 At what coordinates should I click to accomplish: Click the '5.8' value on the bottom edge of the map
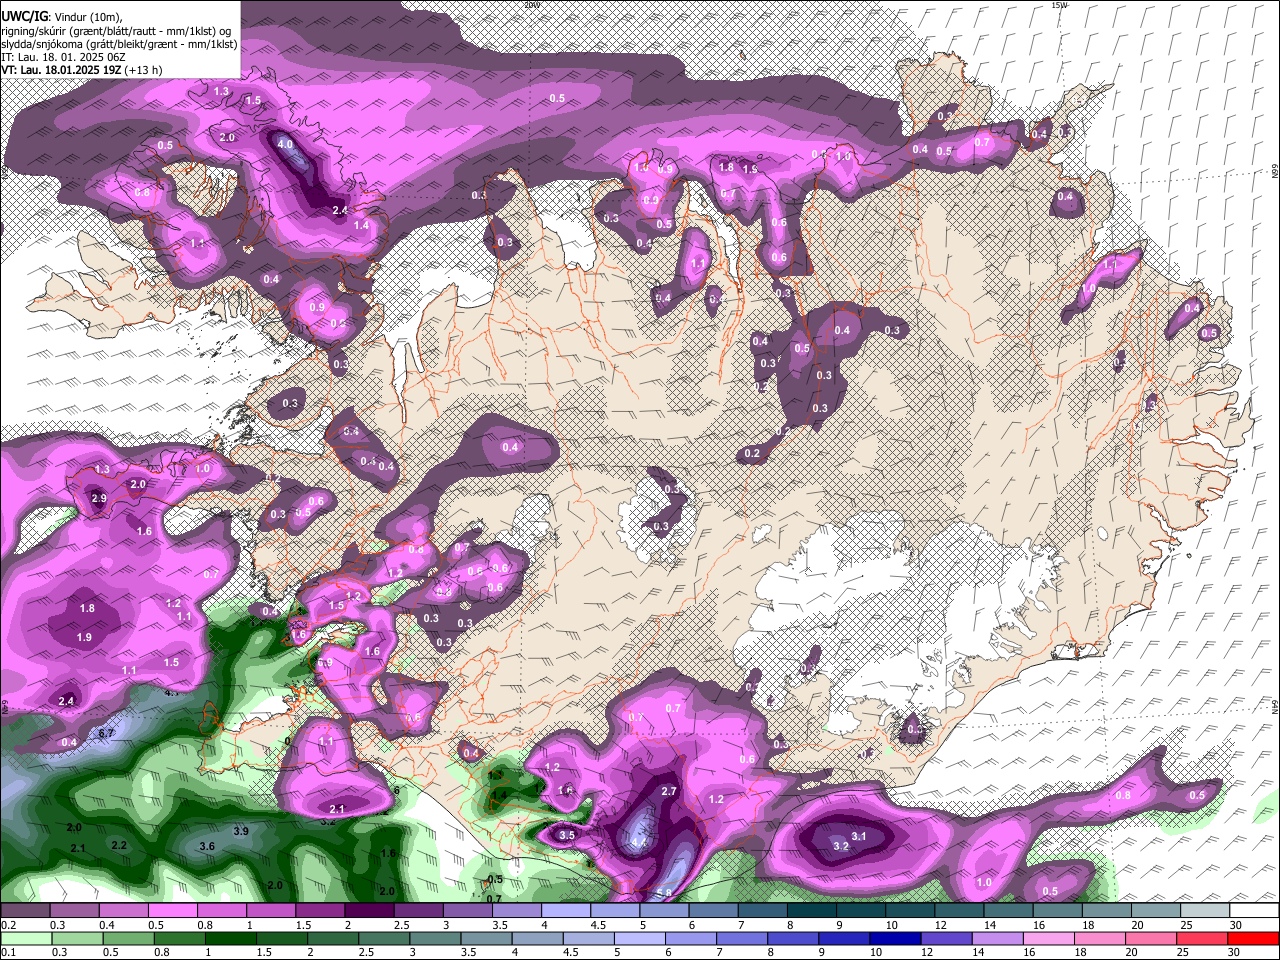[x=664, y=893]
